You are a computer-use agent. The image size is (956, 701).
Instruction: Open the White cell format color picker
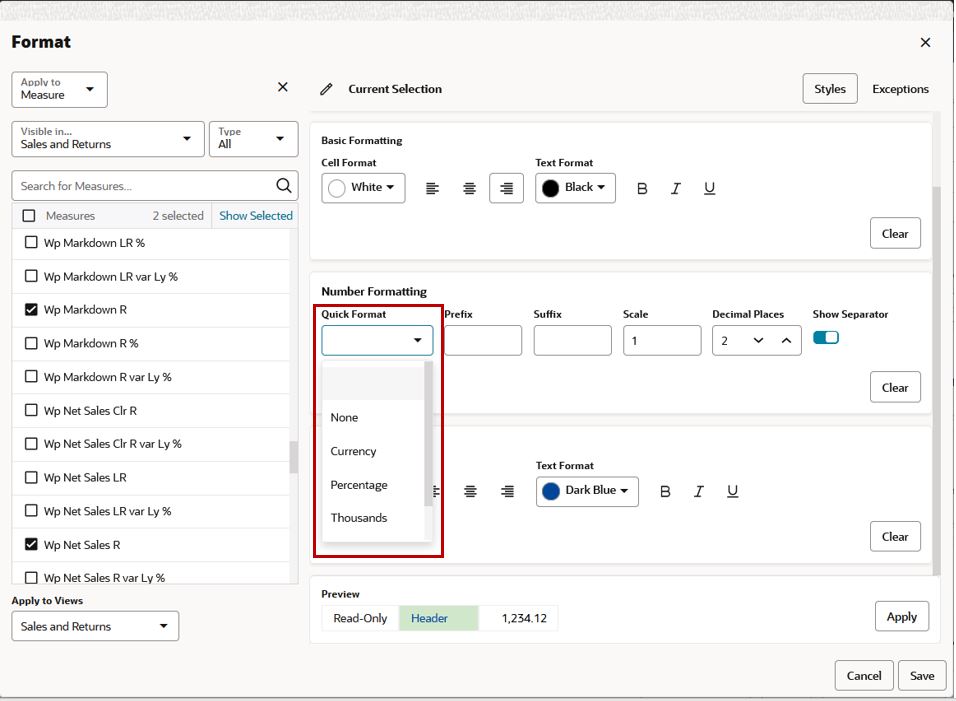[363, 188]
